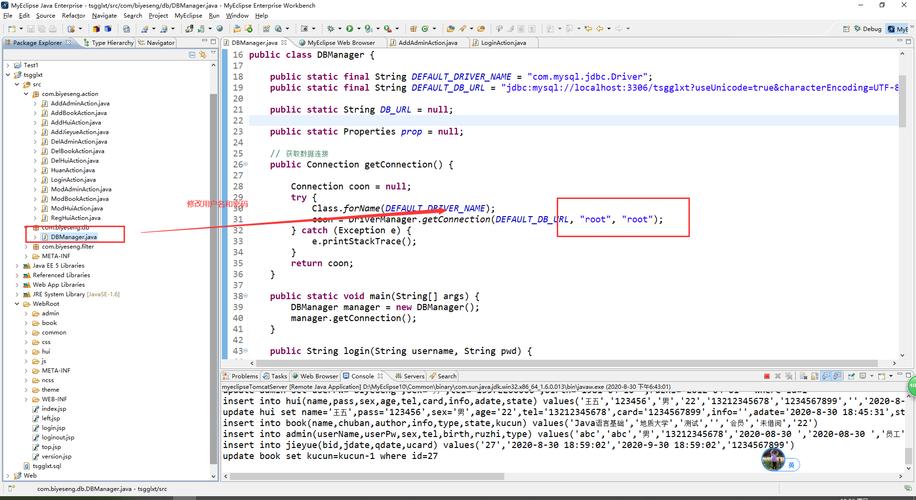Viewport: 916px width, 500px height.
Task: Open the Refactor menu
Action: pyautogui.click(x=73, y=16)
